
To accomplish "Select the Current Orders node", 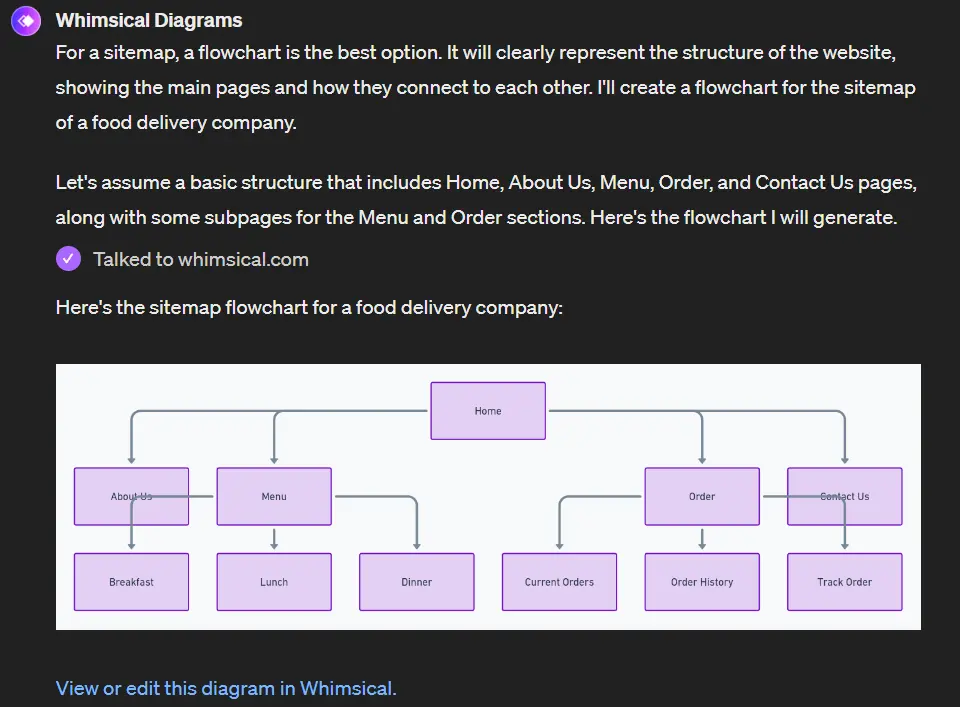I will (559, 581).
